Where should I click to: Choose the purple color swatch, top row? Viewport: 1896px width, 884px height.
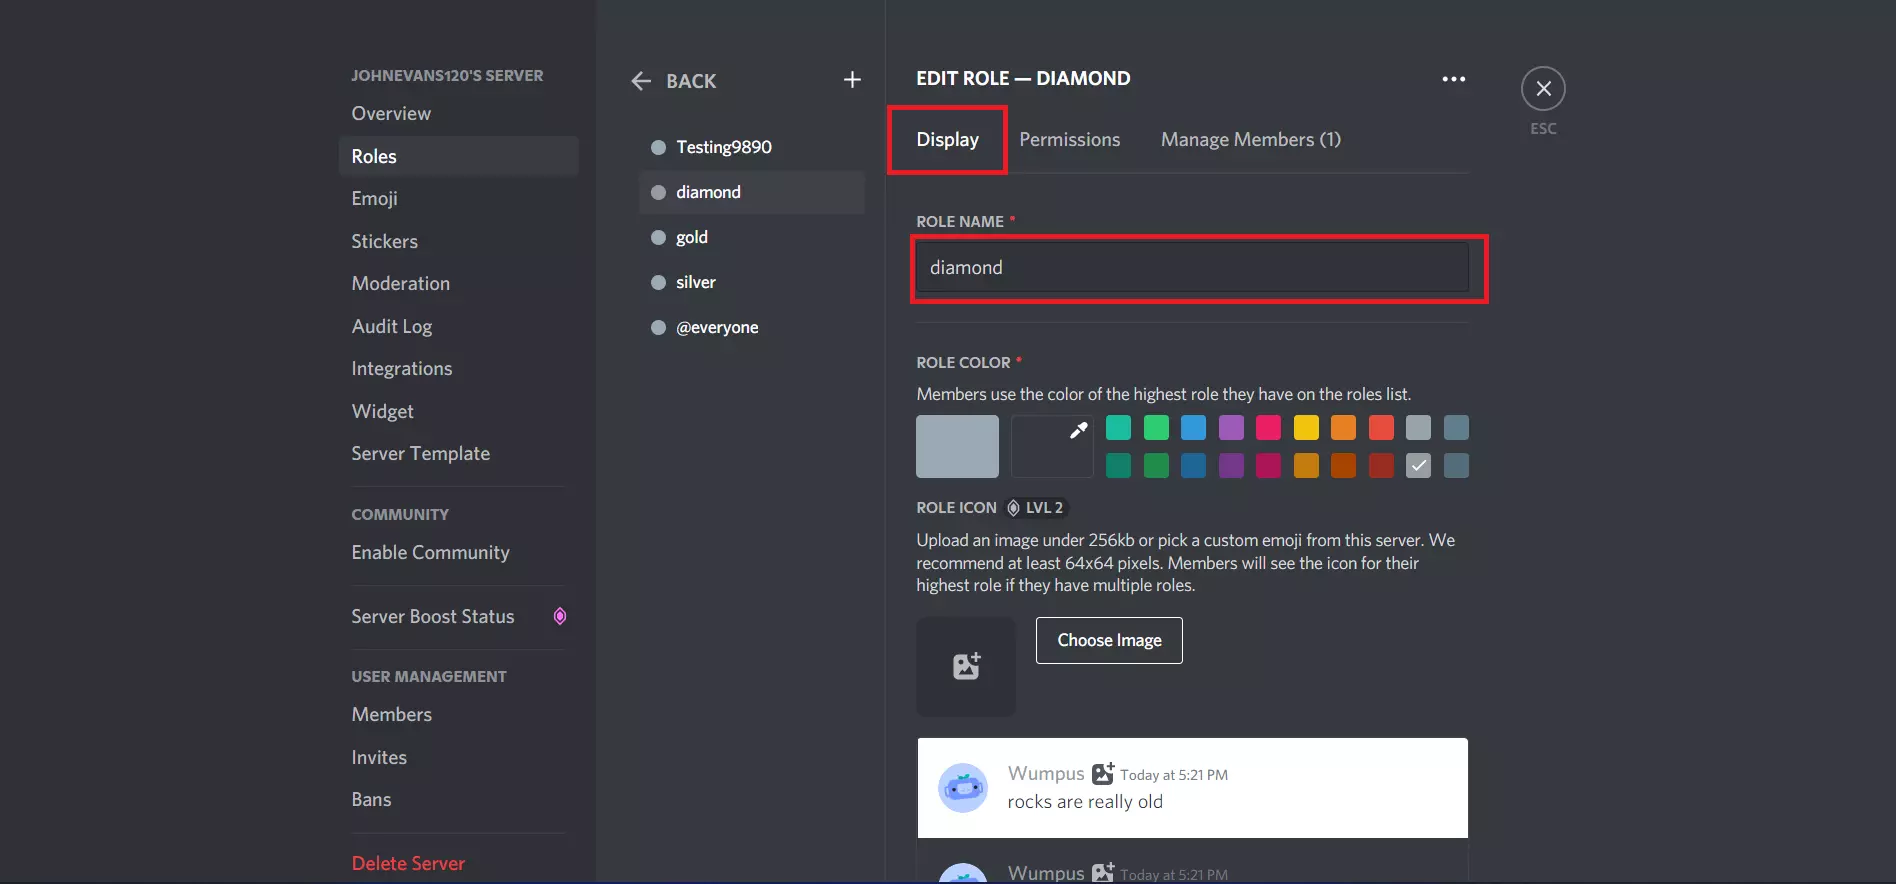click(x=1231, y=428)
